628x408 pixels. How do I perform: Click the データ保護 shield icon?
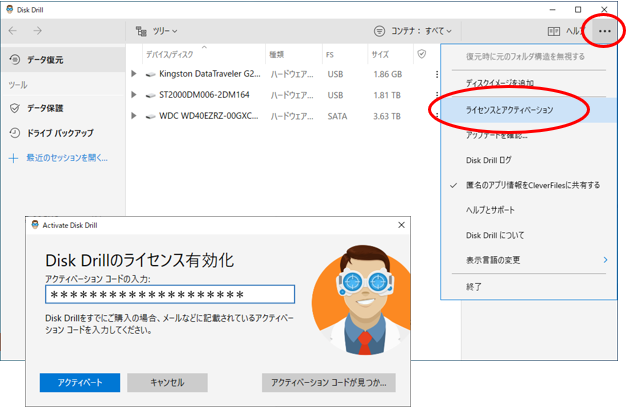click(x=15, y=108)
